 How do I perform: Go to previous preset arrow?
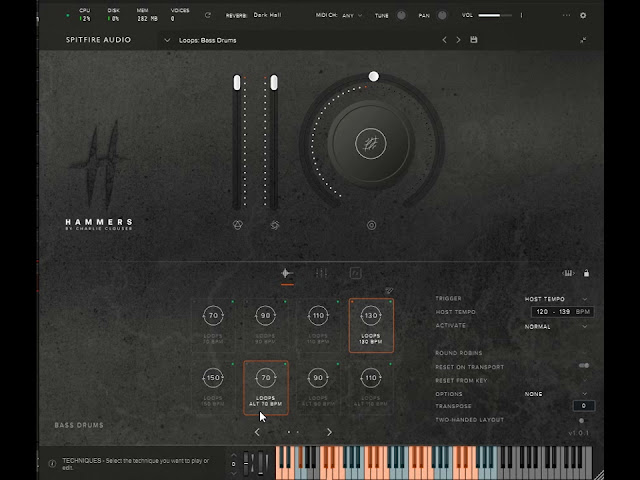[444, 40]
